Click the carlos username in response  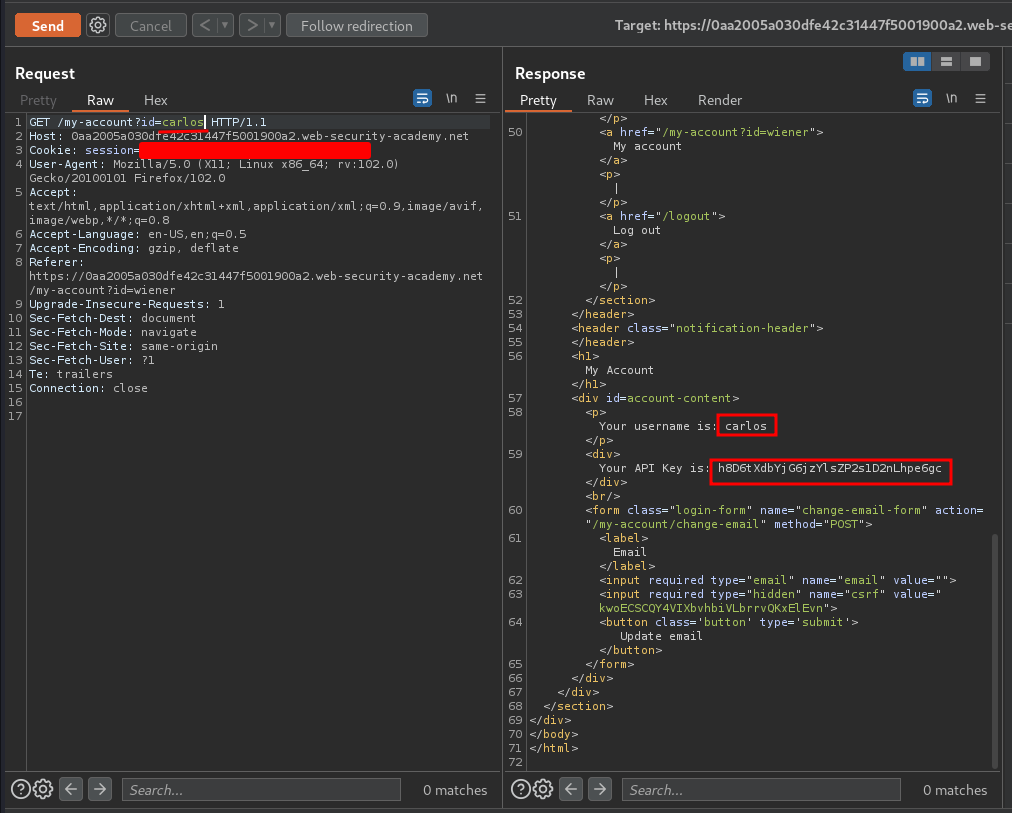pyautogui.click(x=746, y=426)
